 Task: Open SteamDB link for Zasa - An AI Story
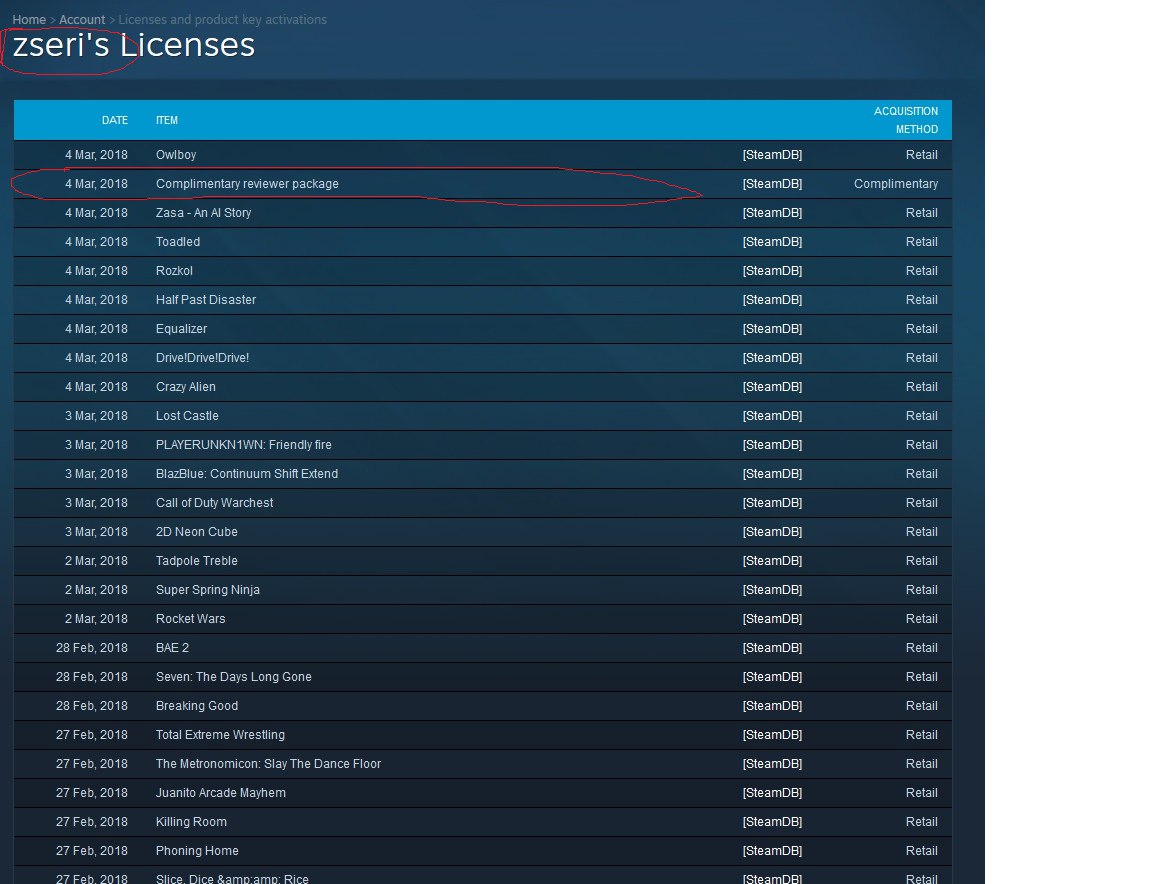(x=772, y=213)
